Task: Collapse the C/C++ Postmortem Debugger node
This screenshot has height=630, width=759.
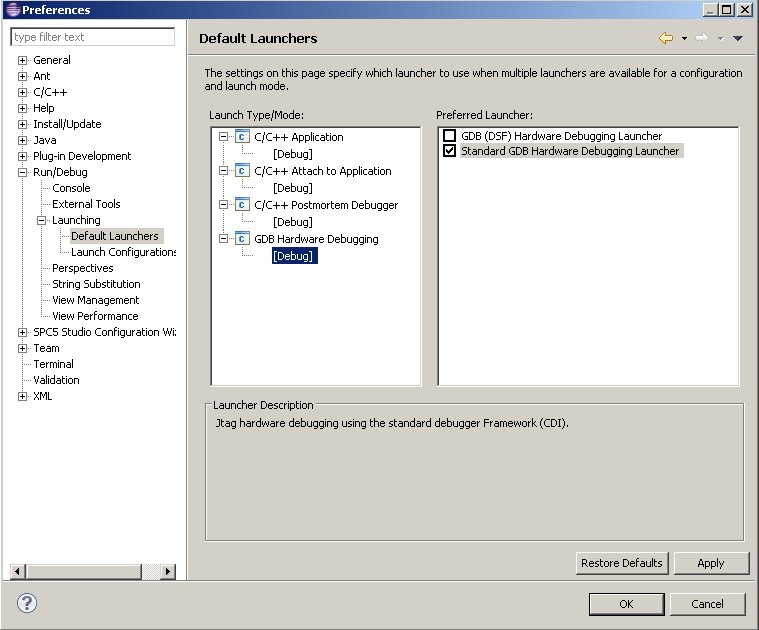Action: [223, 205]
